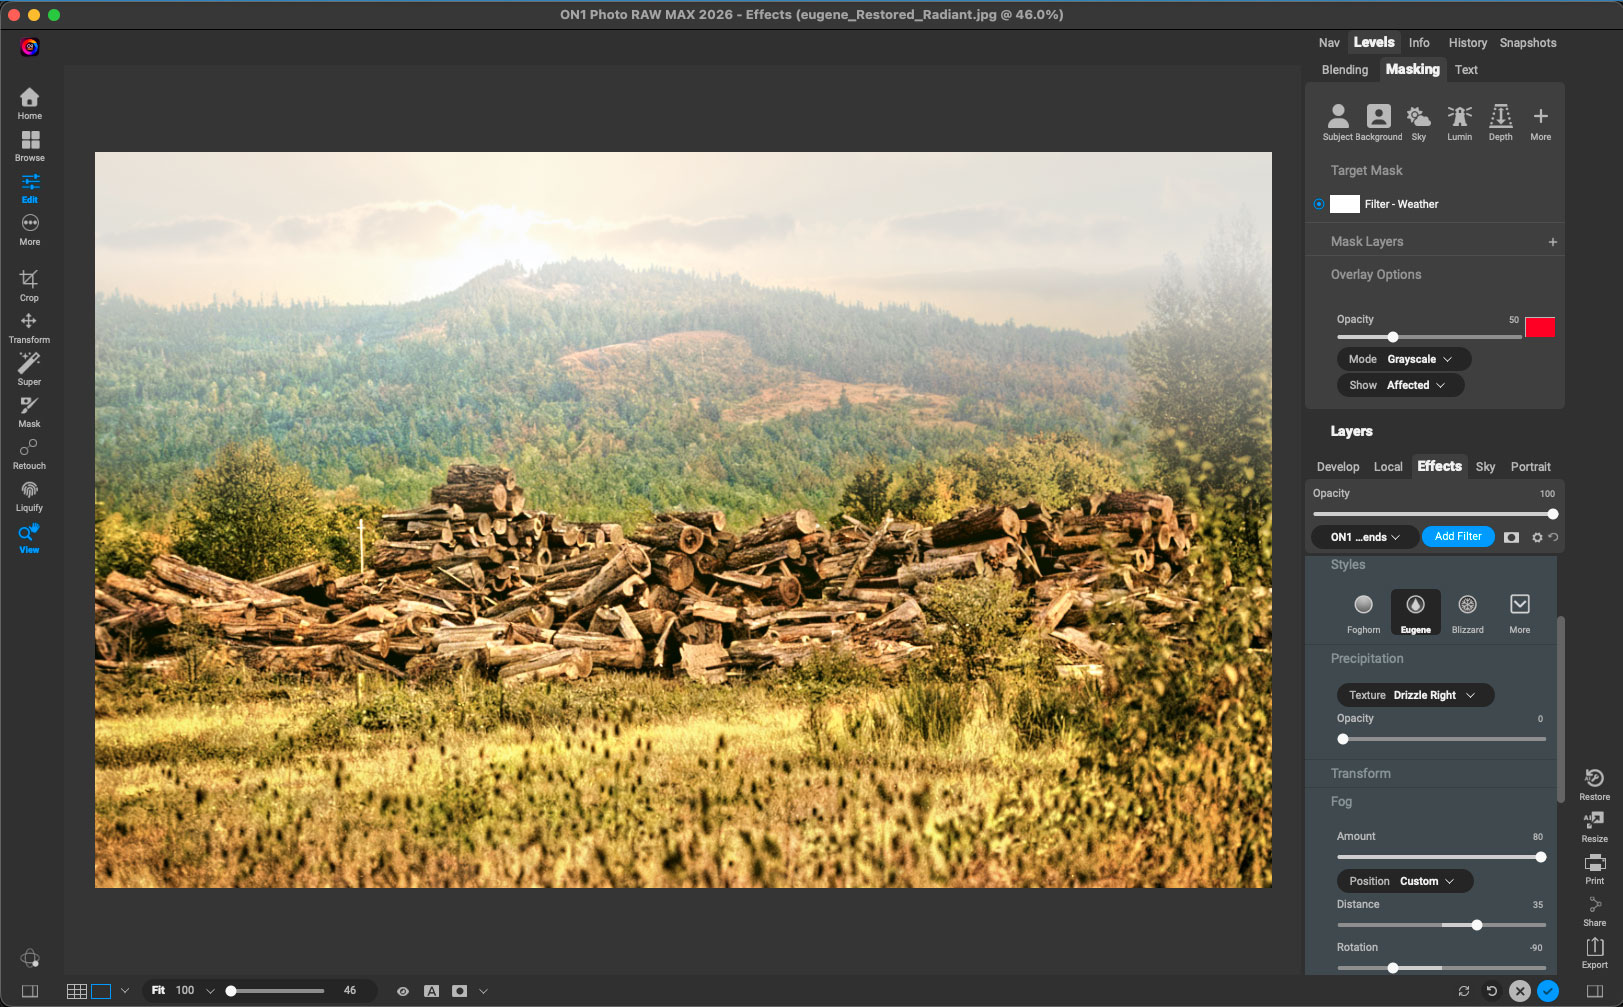
Task: Apply the Blizzard weather style
Action: tap(1467, 613)
